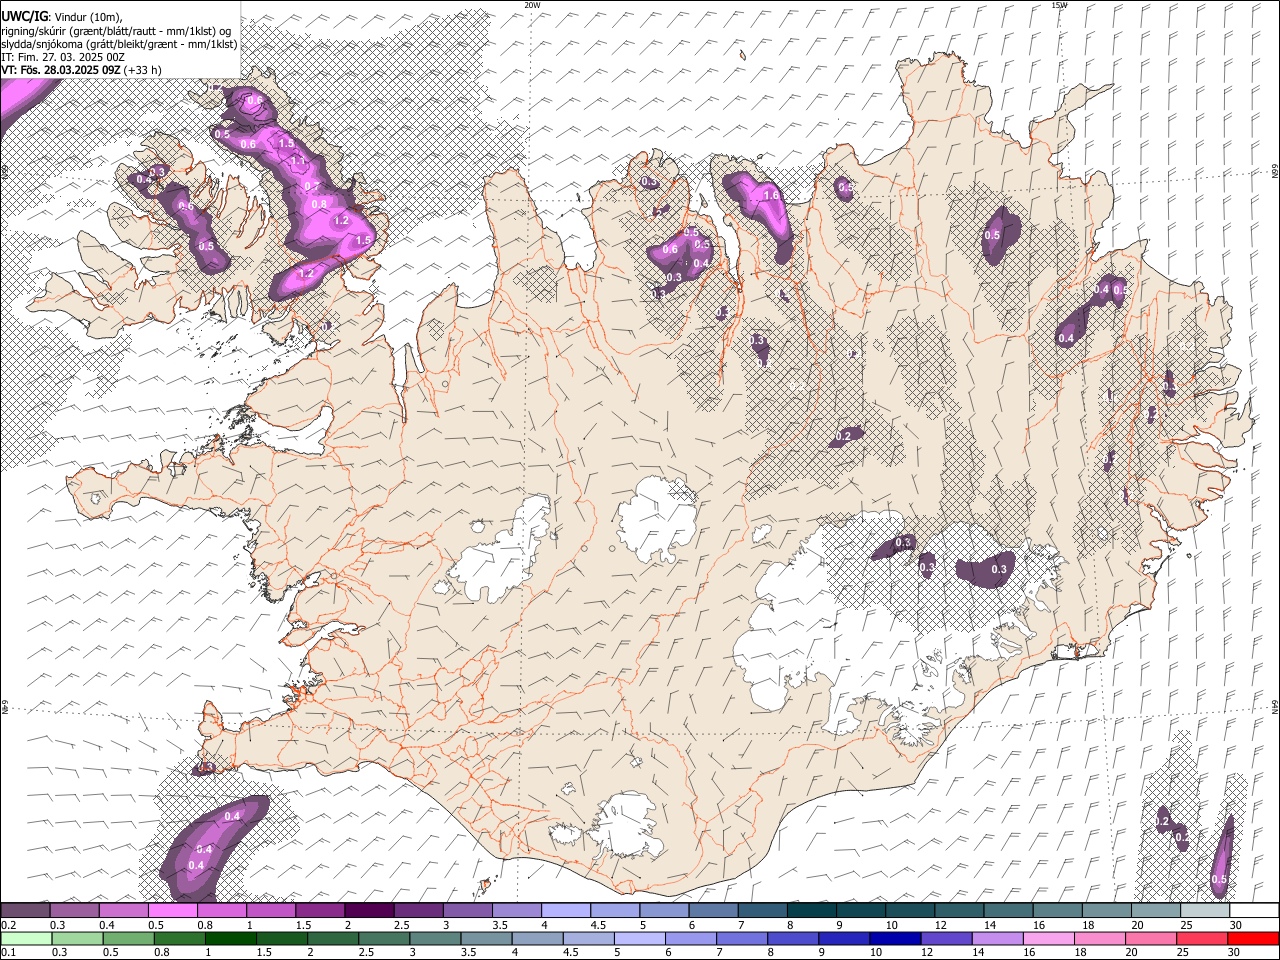
Task: Click the dark purple 2 swatch, upper legend
Action: click(369, 910)
